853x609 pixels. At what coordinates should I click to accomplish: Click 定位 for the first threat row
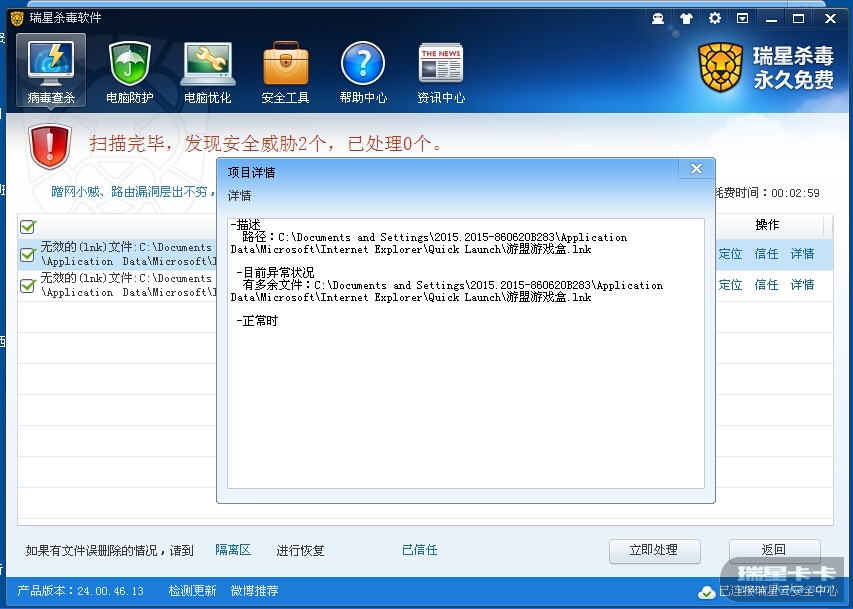coord(730,254)
